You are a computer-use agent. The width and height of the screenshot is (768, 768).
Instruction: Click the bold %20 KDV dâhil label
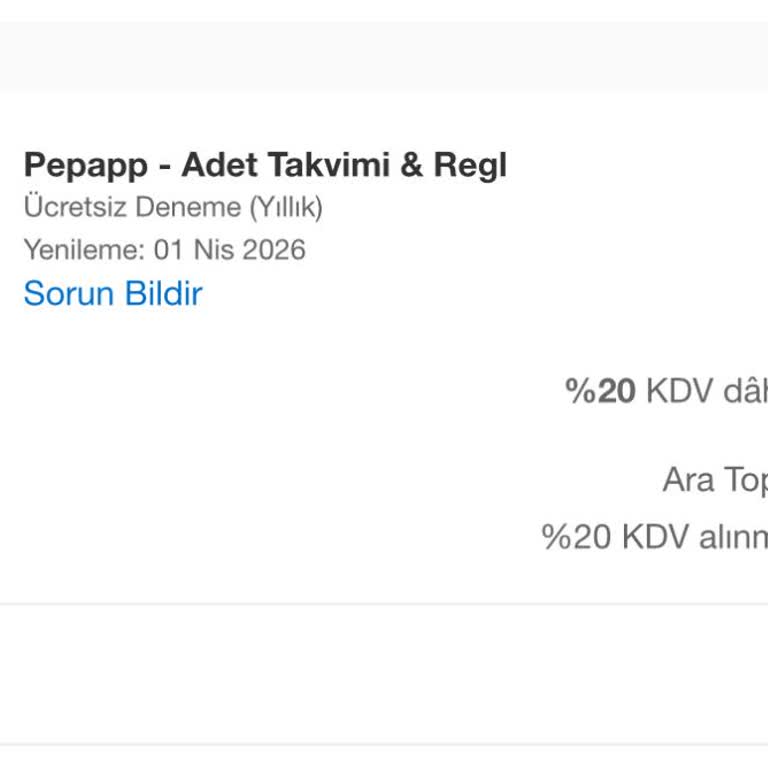[667, 391]
